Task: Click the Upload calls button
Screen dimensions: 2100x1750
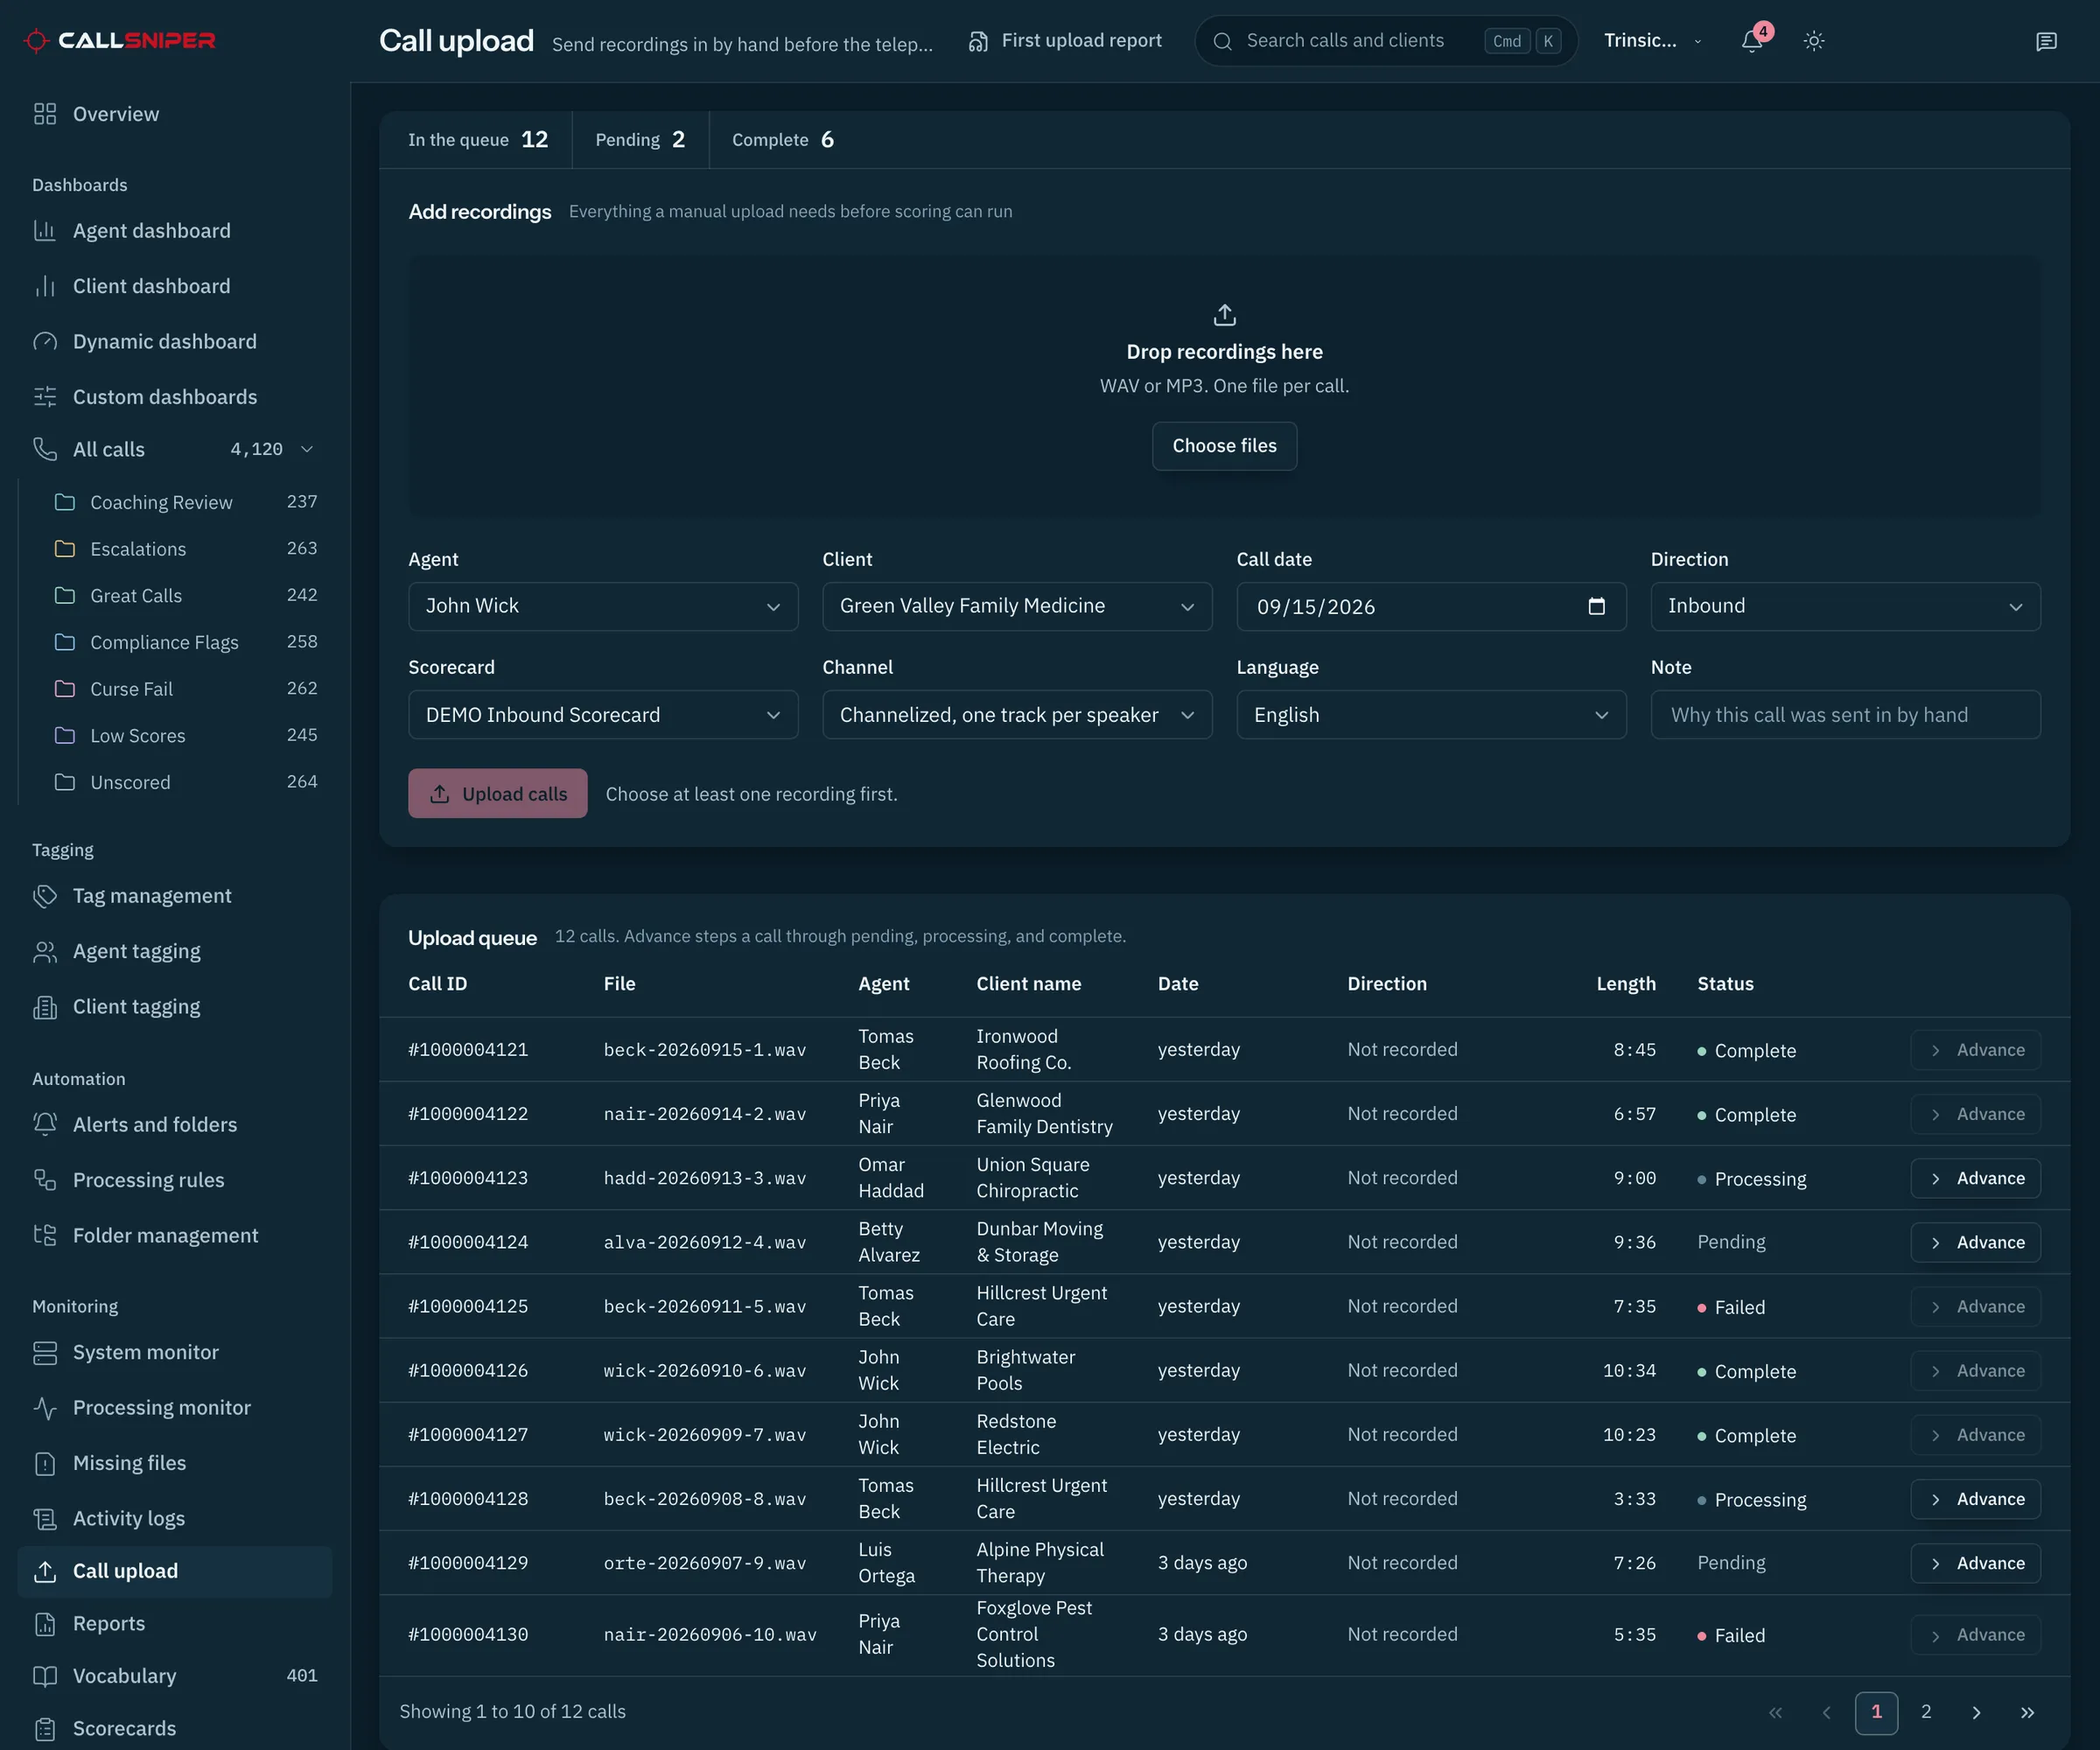Action: coord(497,794)
